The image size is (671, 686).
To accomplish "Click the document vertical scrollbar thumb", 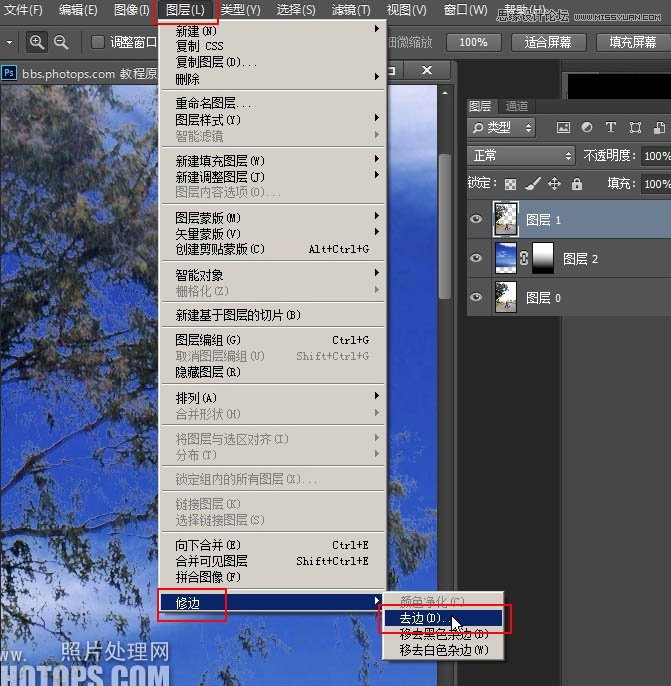I will (445, 226).
